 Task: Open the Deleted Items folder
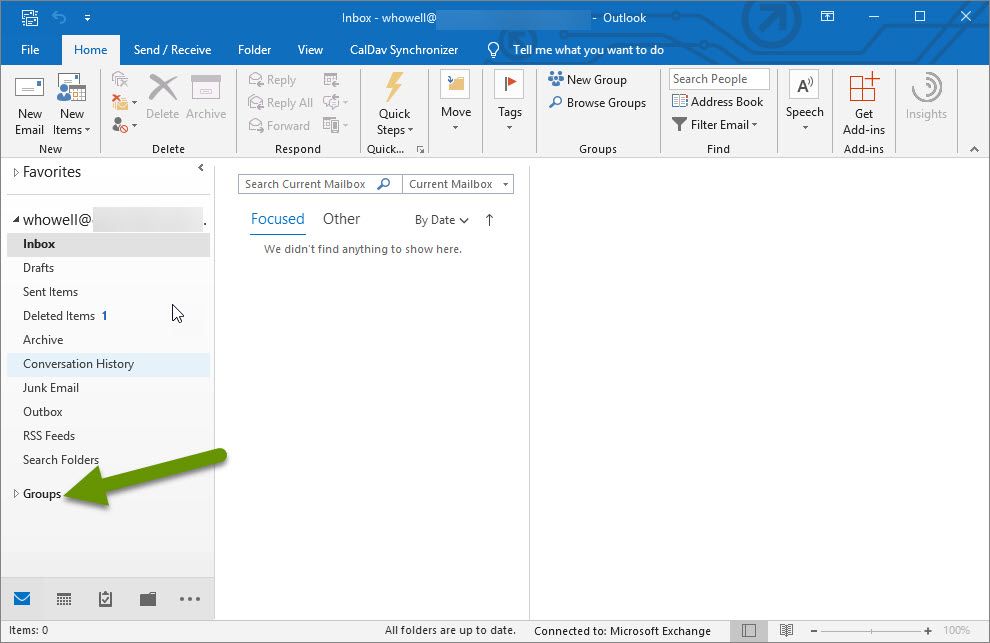click(x=59, y=316)
